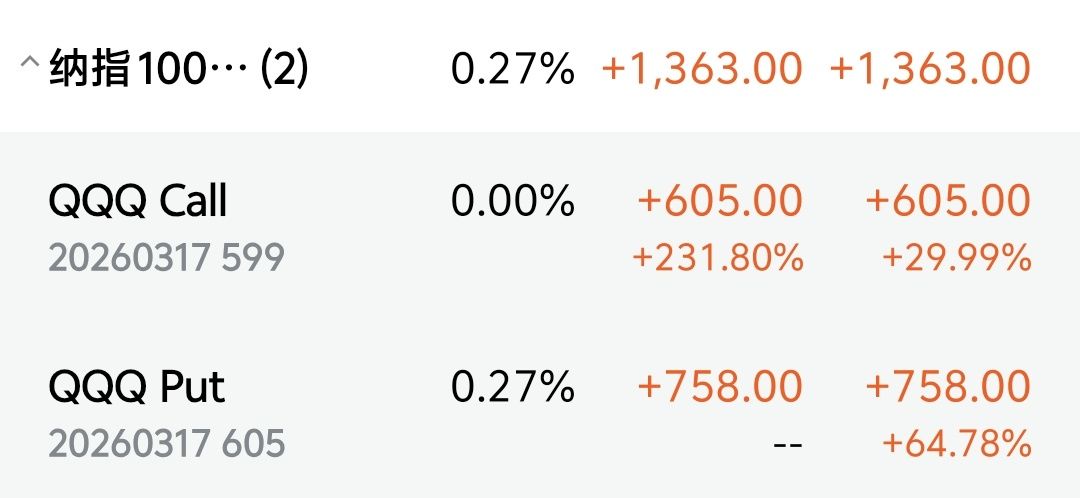This screenshot has height=498, width=1080.
Task: Click the +605.00 value above +29.99%
Action: pos(948,201)
